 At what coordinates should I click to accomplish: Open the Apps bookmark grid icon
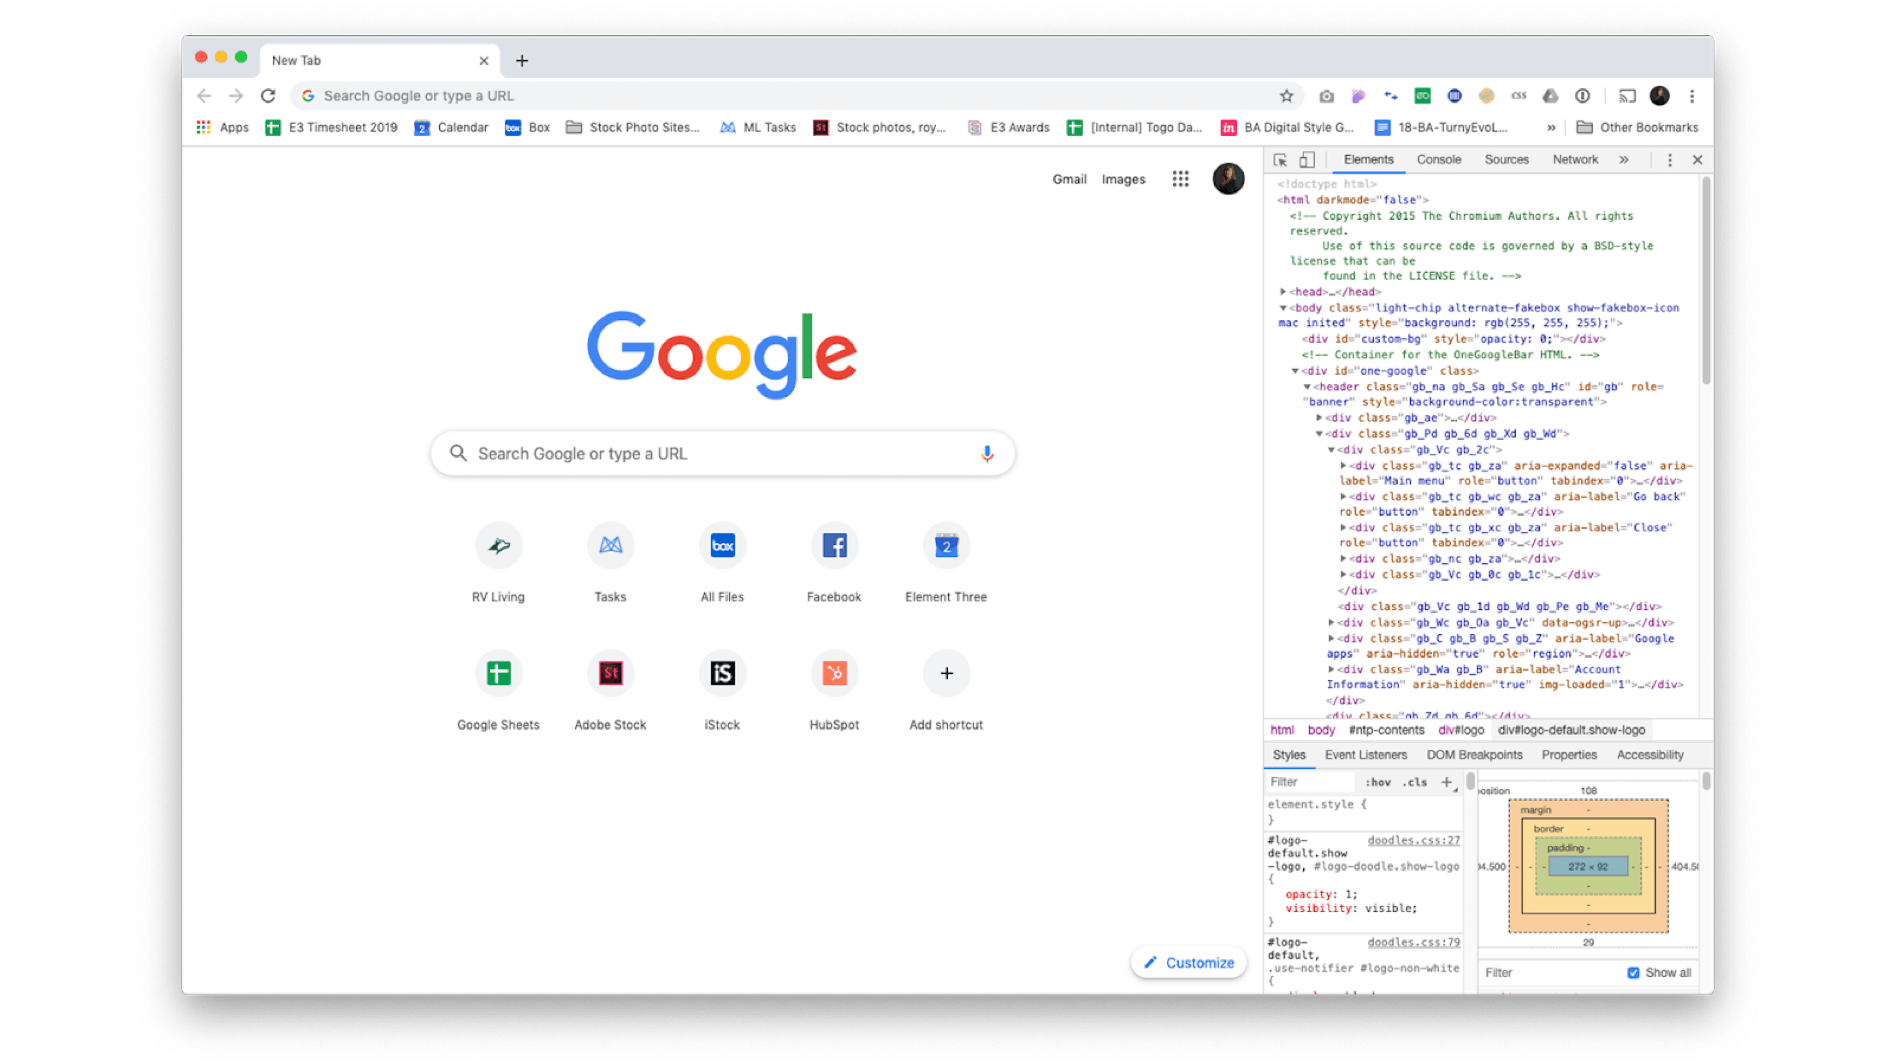tap(204, 127)
